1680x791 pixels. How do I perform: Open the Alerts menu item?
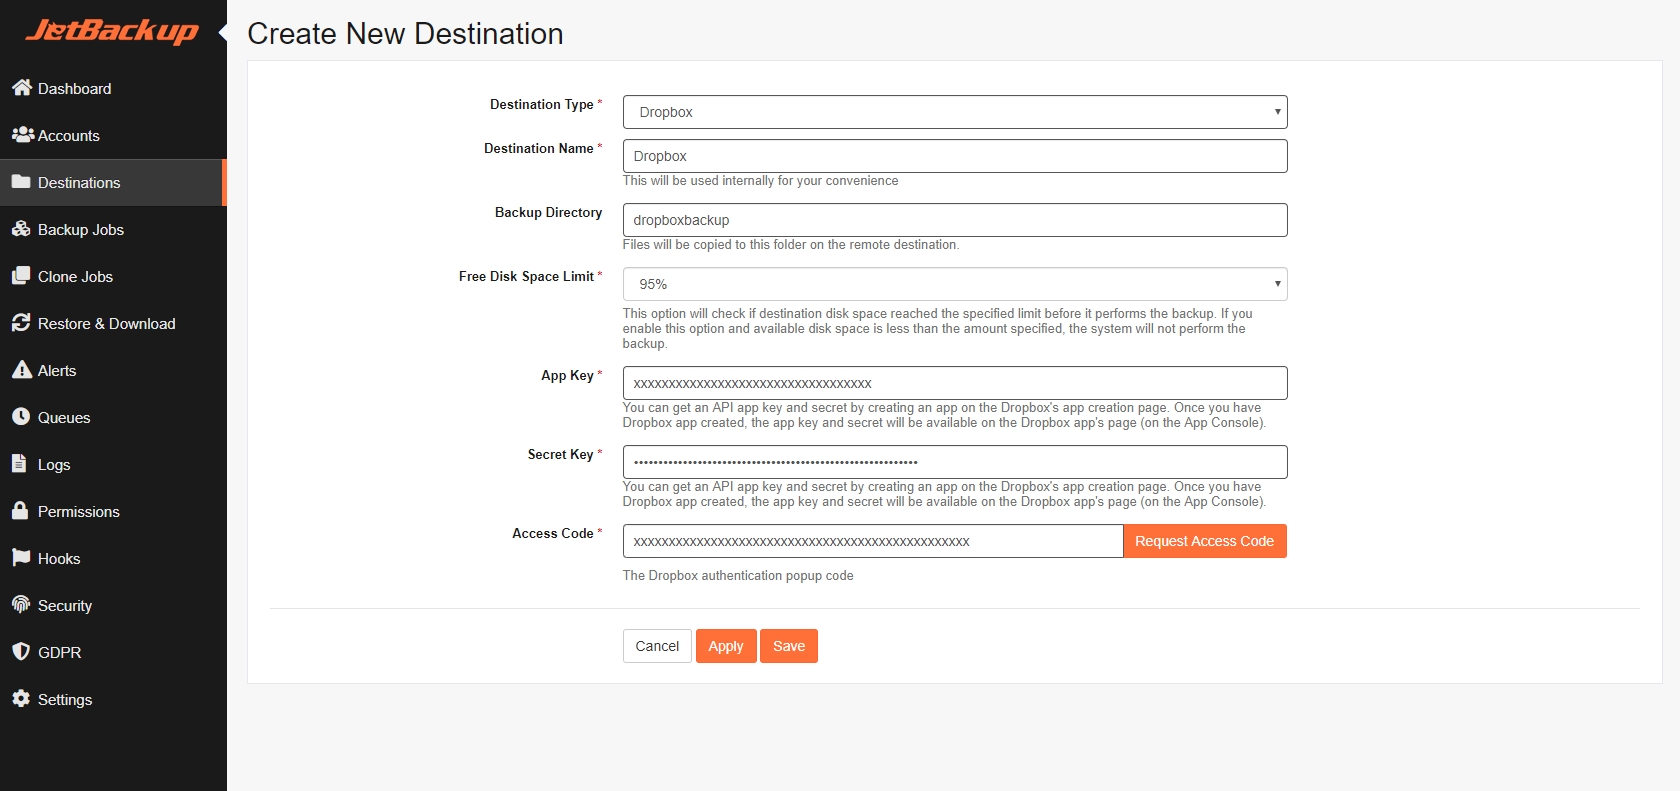coord(113,370)
